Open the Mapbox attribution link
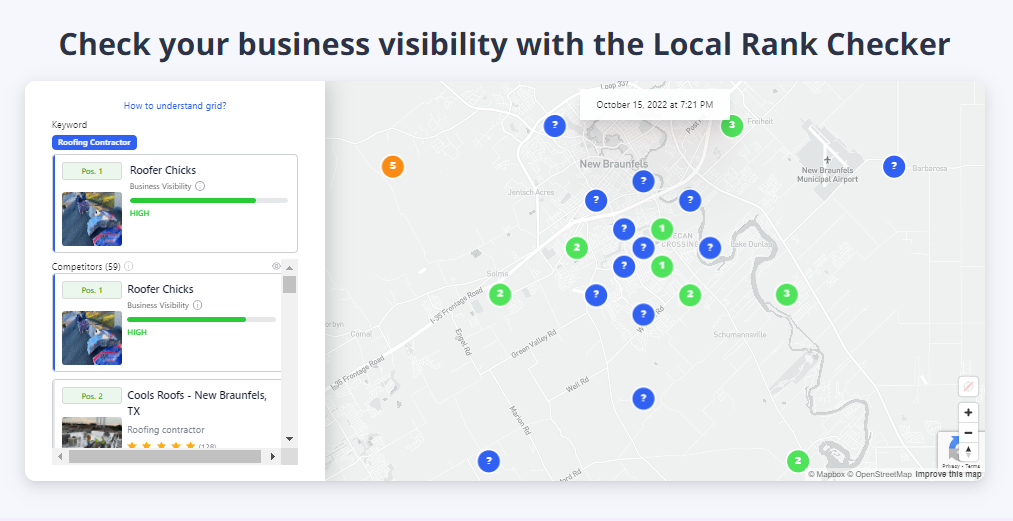 [x=826, y=474]
